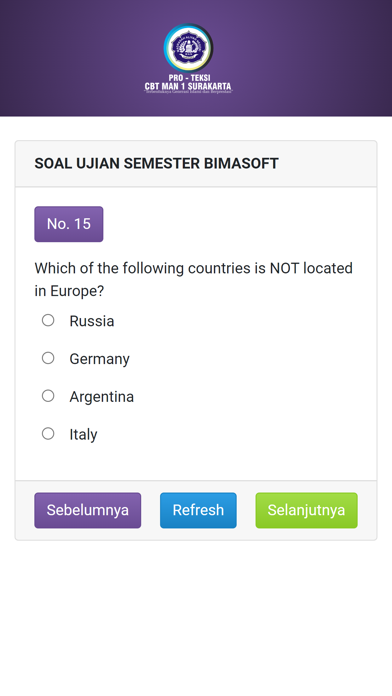The height and width of the screenshot is (696, 392).
Task: Reload the question with the Refresh button
Action: click(x=198, y=510)
